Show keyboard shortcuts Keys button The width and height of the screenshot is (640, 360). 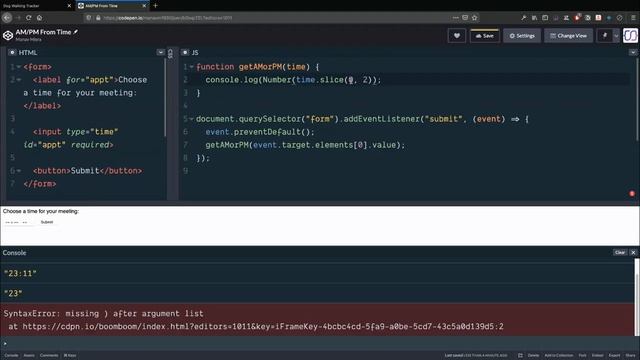click(70, 355)
